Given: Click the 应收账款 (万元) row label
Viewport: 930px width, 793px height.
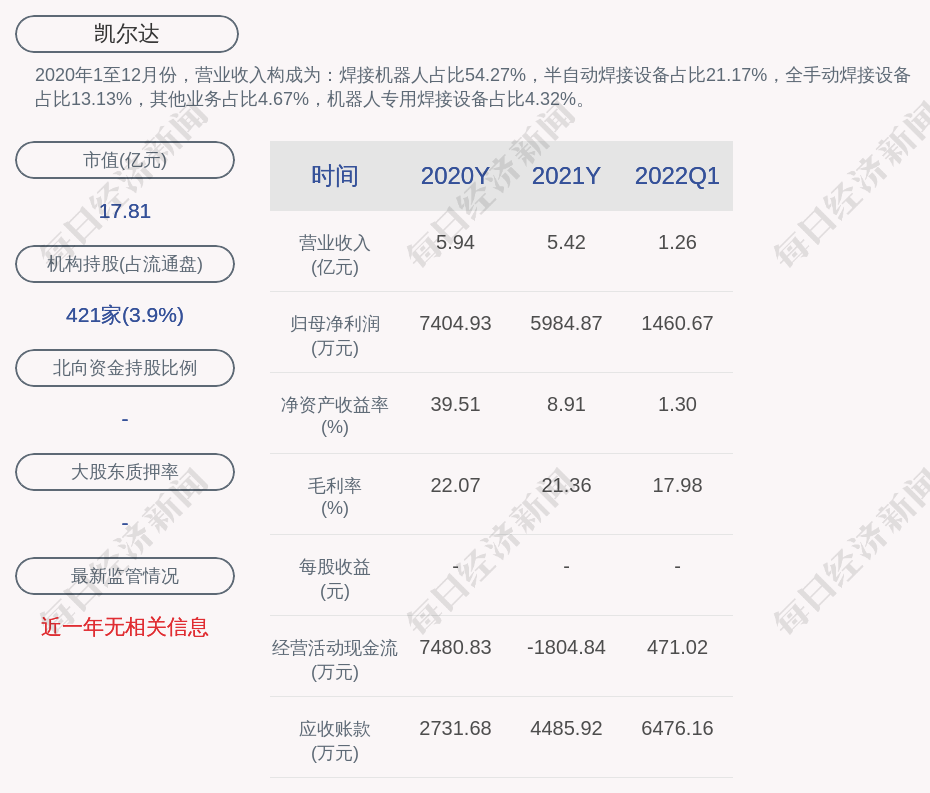Looking at the screenshot, I should pyautogui.click(x=335, y=740).
